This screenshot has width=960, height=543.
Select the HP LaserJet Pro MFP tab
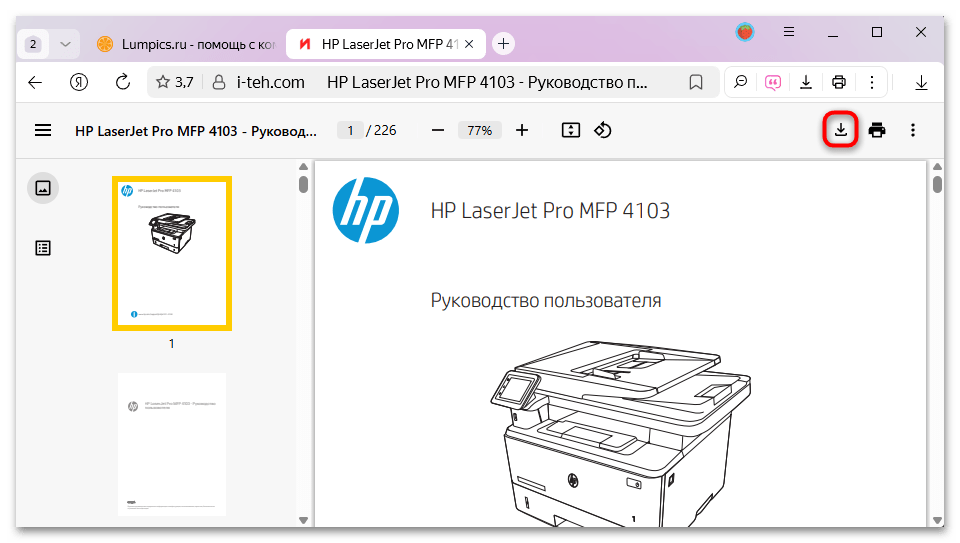tap(386, 44)
